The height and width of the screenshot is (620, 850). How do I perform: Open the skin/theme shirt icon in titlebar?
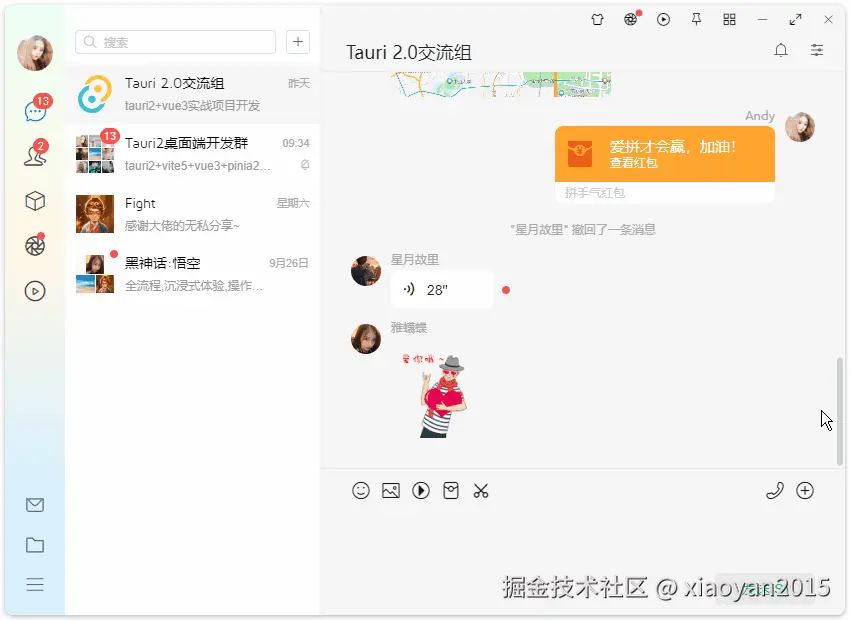pyautogui.click(x=597, y=19)
